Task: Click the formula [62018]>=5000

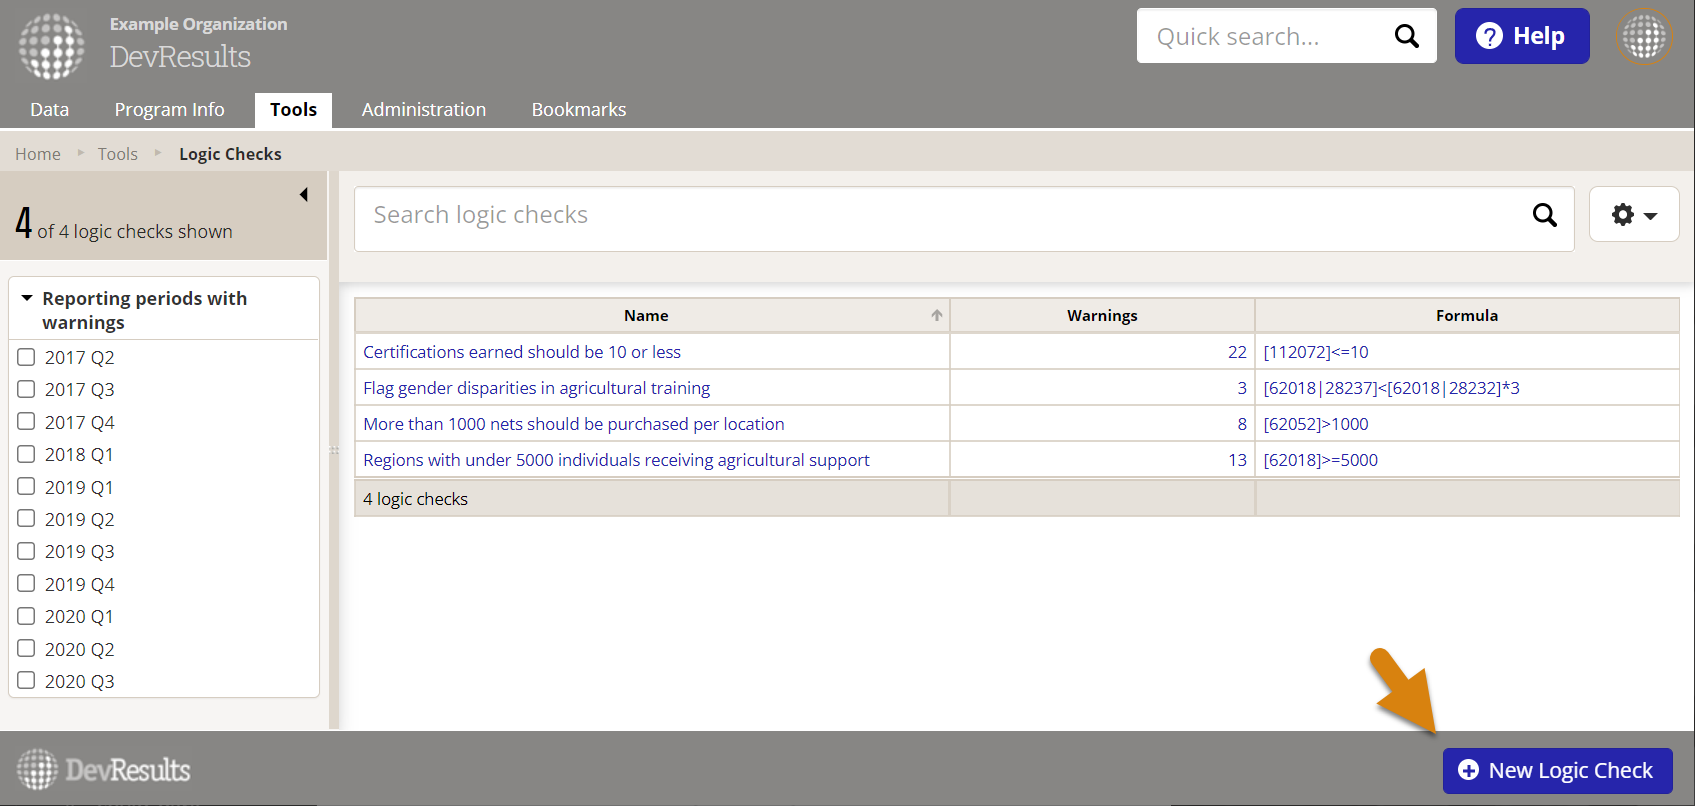Action: point(1321,460)
